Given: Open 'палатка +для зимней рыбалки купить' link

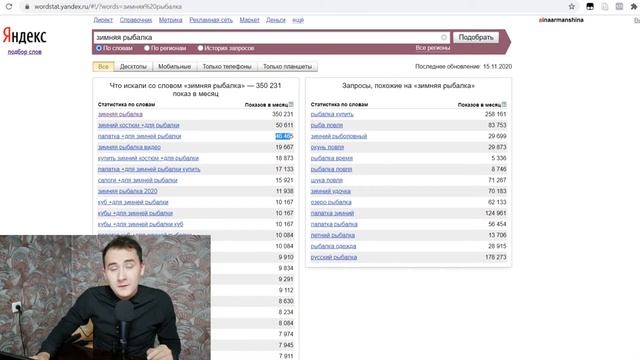Looking at the screenshot, I should click(149, 169).
